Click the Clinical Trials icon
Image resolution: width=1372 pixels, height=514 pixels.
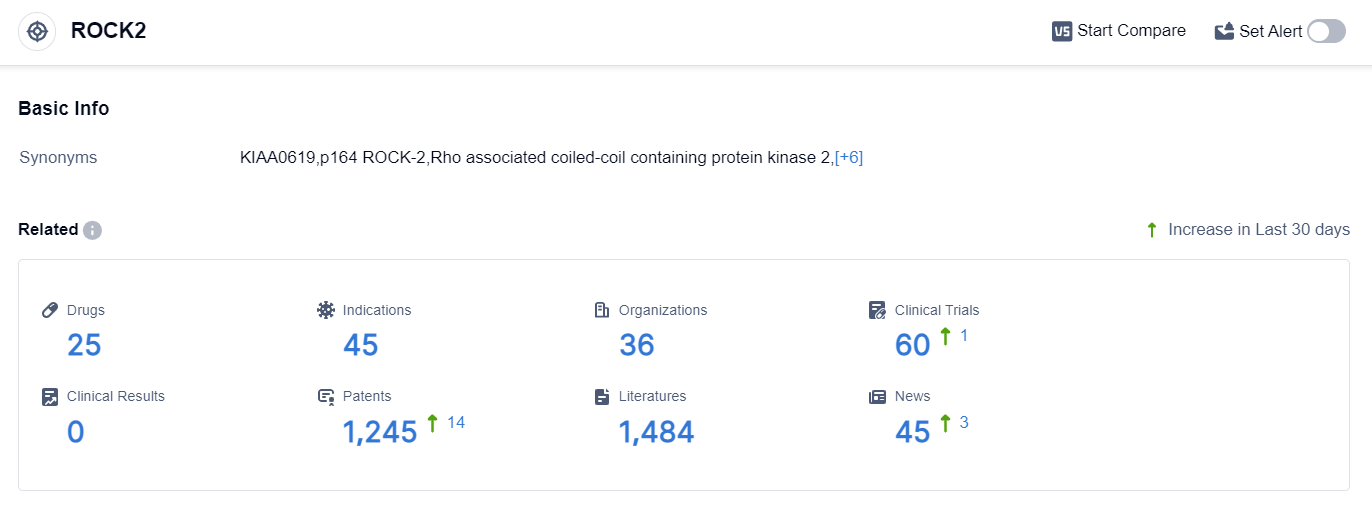pos(878,310)
